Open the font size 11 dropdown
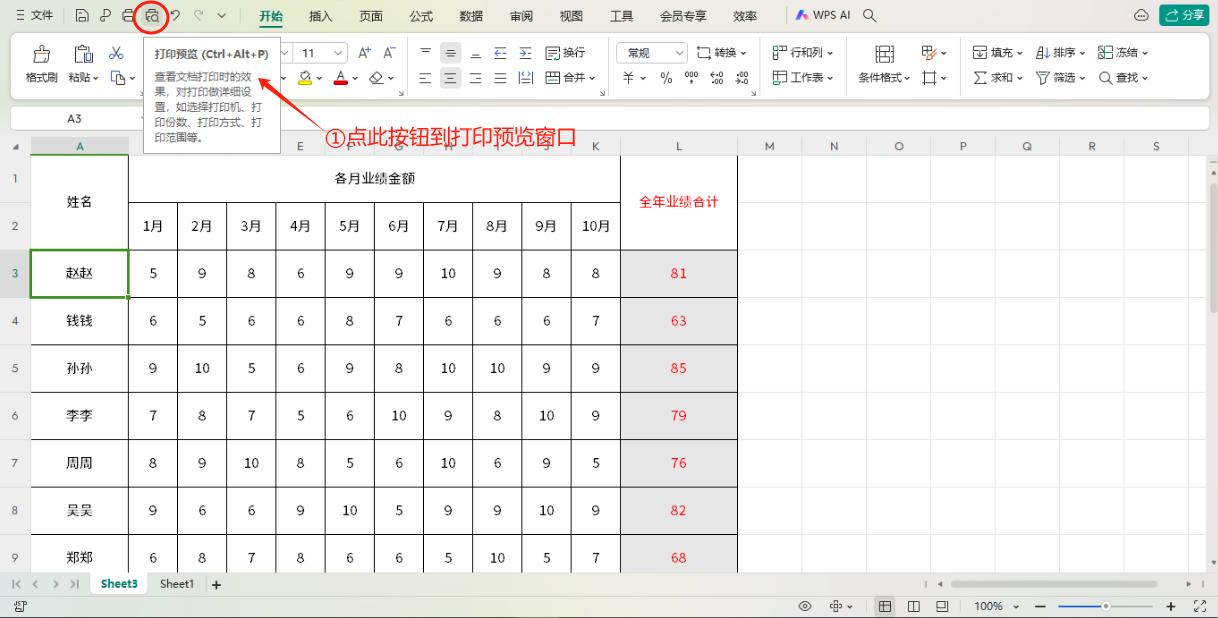 338,53
